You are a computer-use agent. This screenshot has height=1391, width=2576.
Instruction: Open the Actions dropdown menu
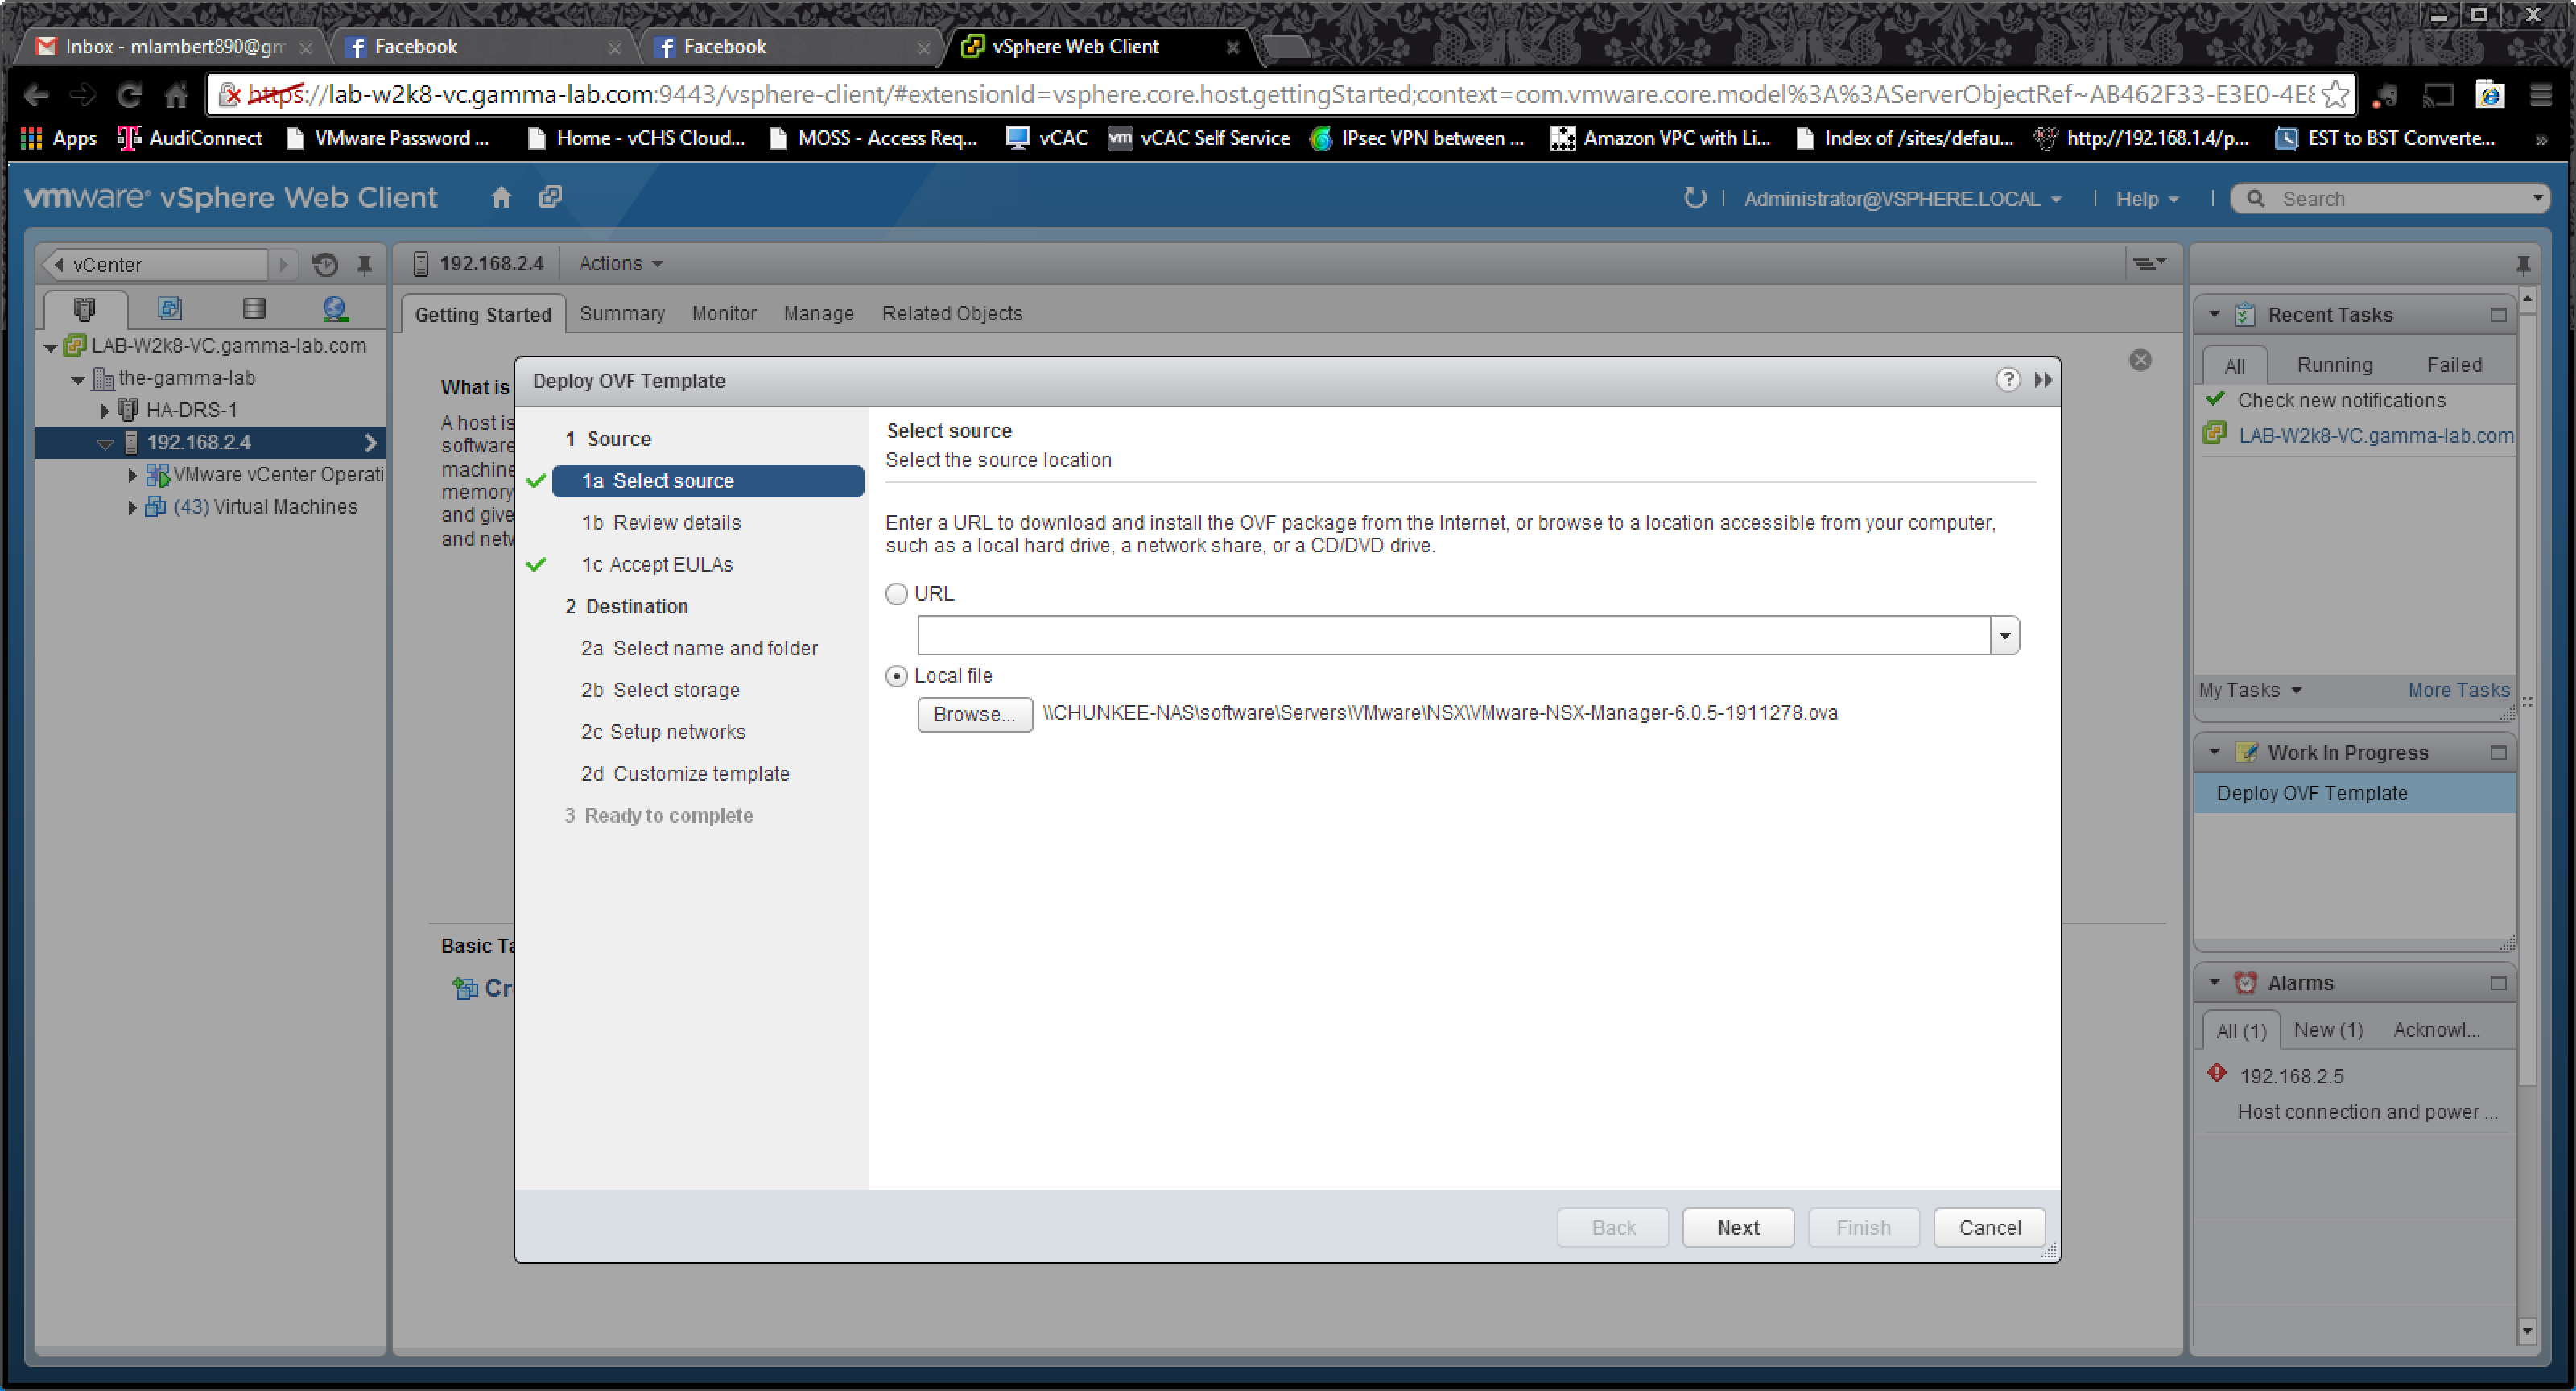click(x=620, y=264)
